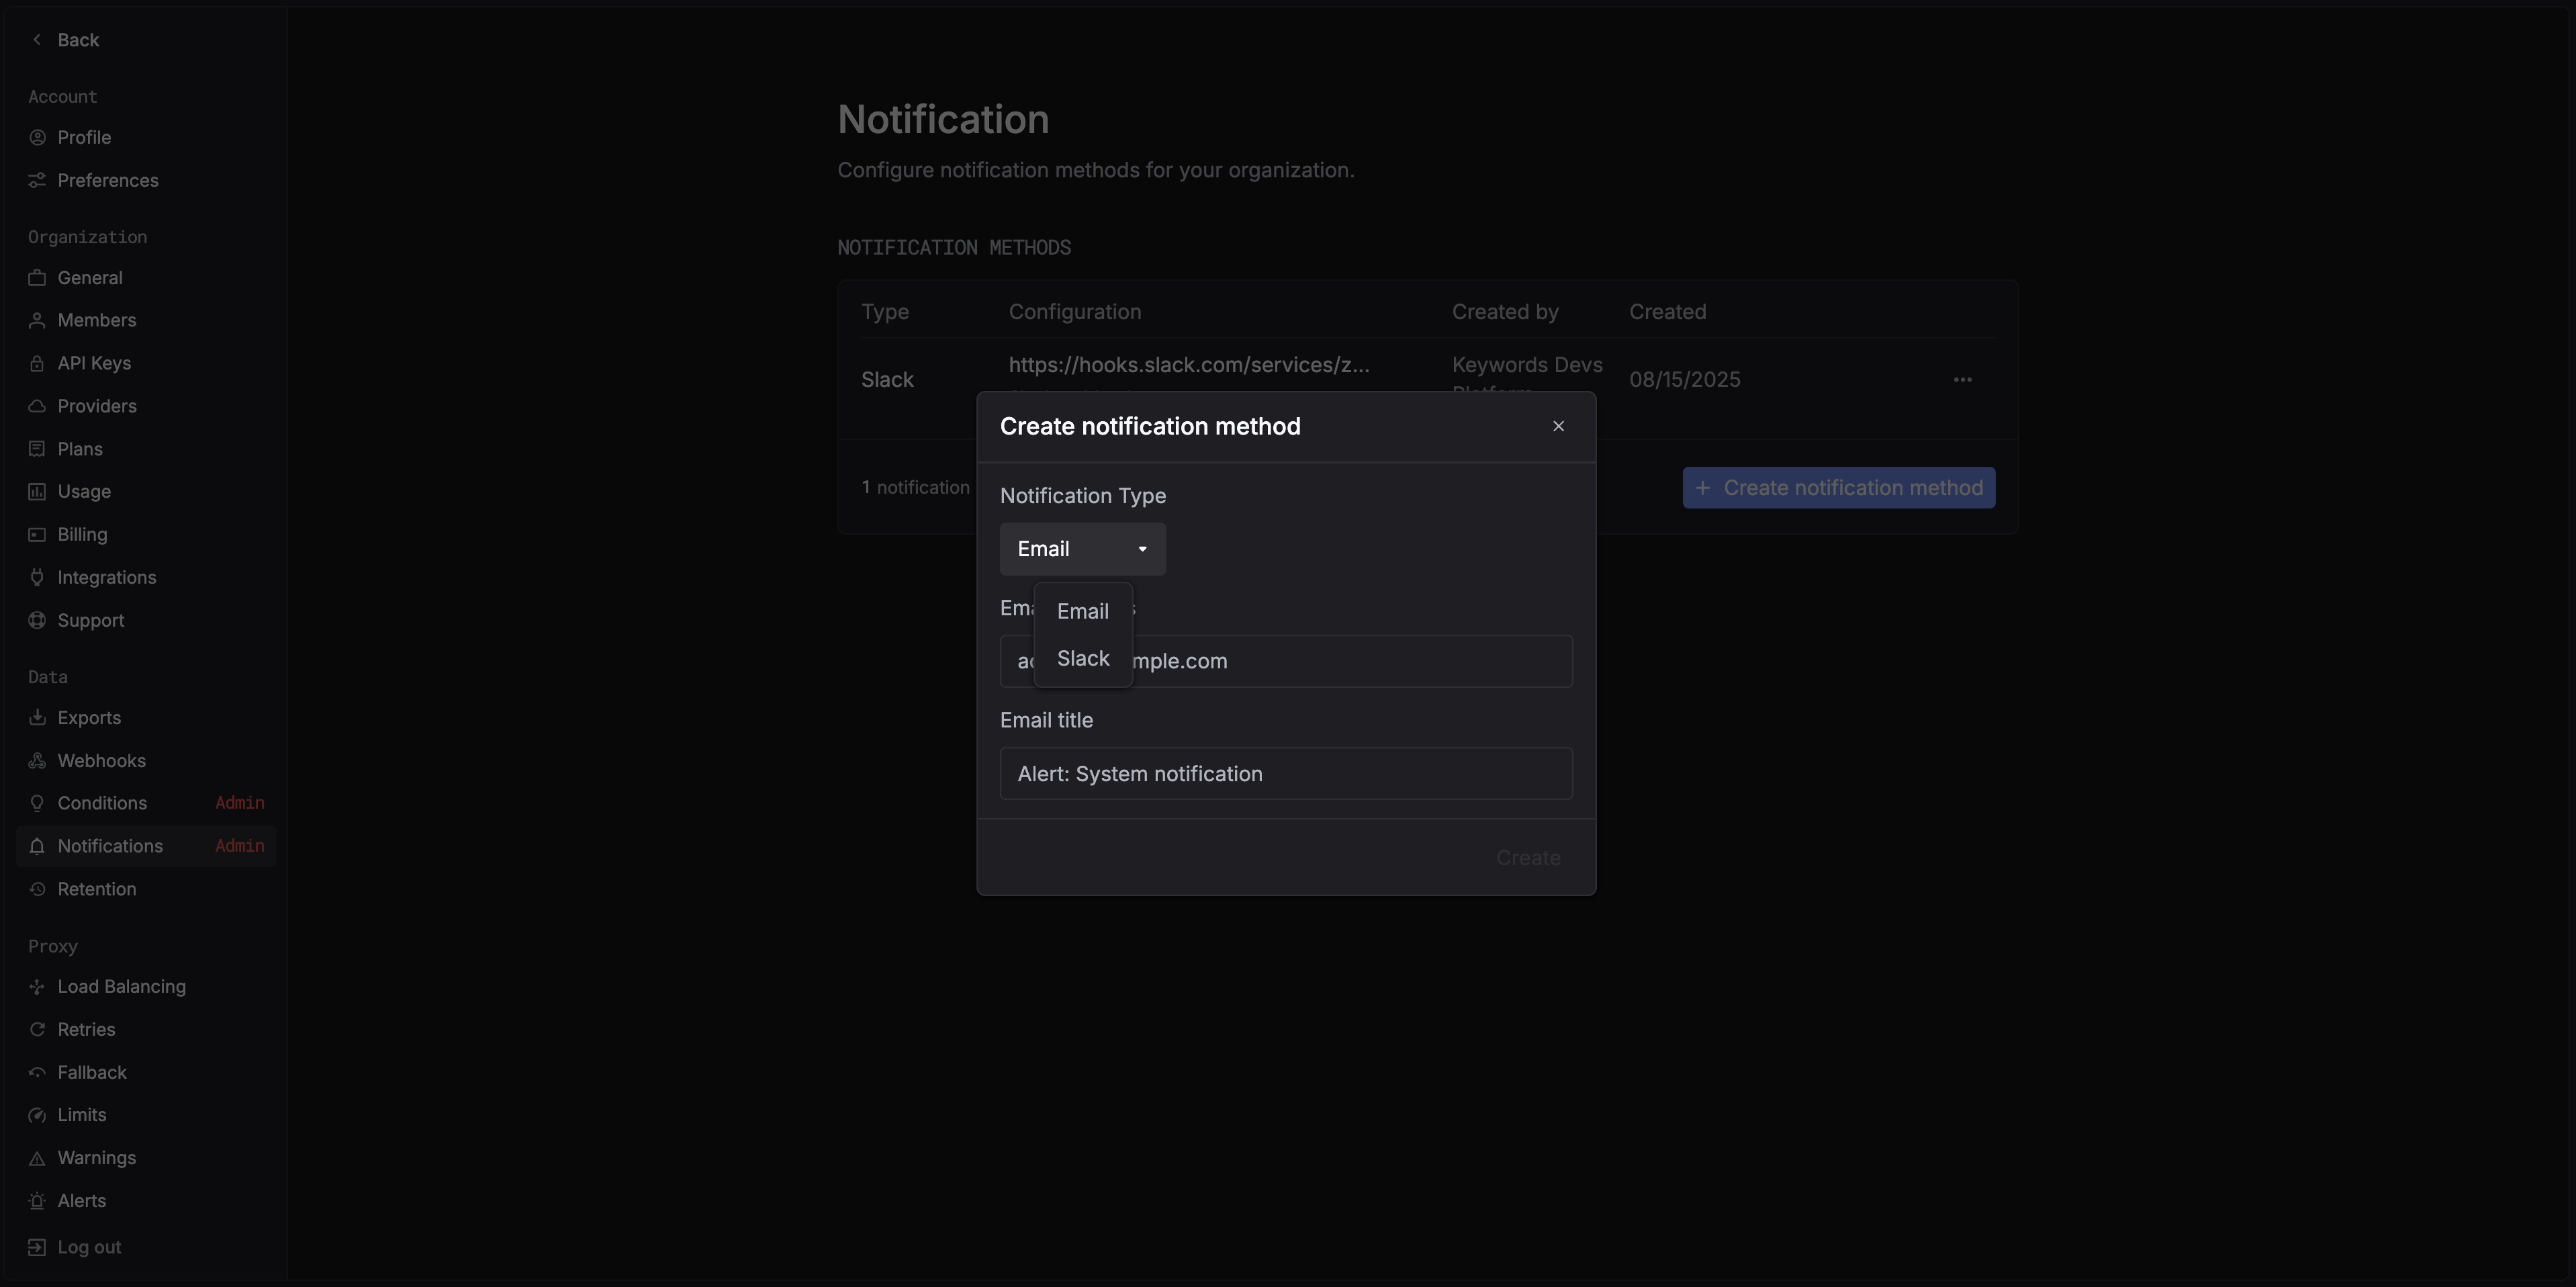Close the Create notification method dialog
This screenshot has width=2576, height=1287.
pyautogui.click(x=1558, y=426)
